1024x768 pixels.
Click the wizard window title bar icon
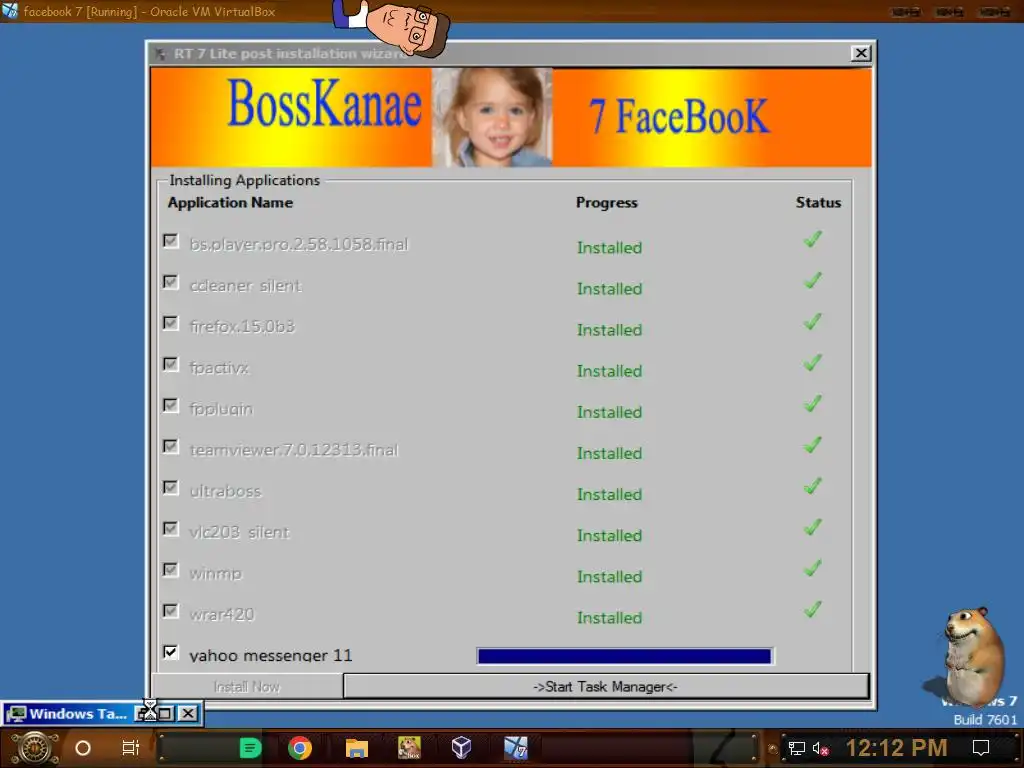click(x=161, y=54)
